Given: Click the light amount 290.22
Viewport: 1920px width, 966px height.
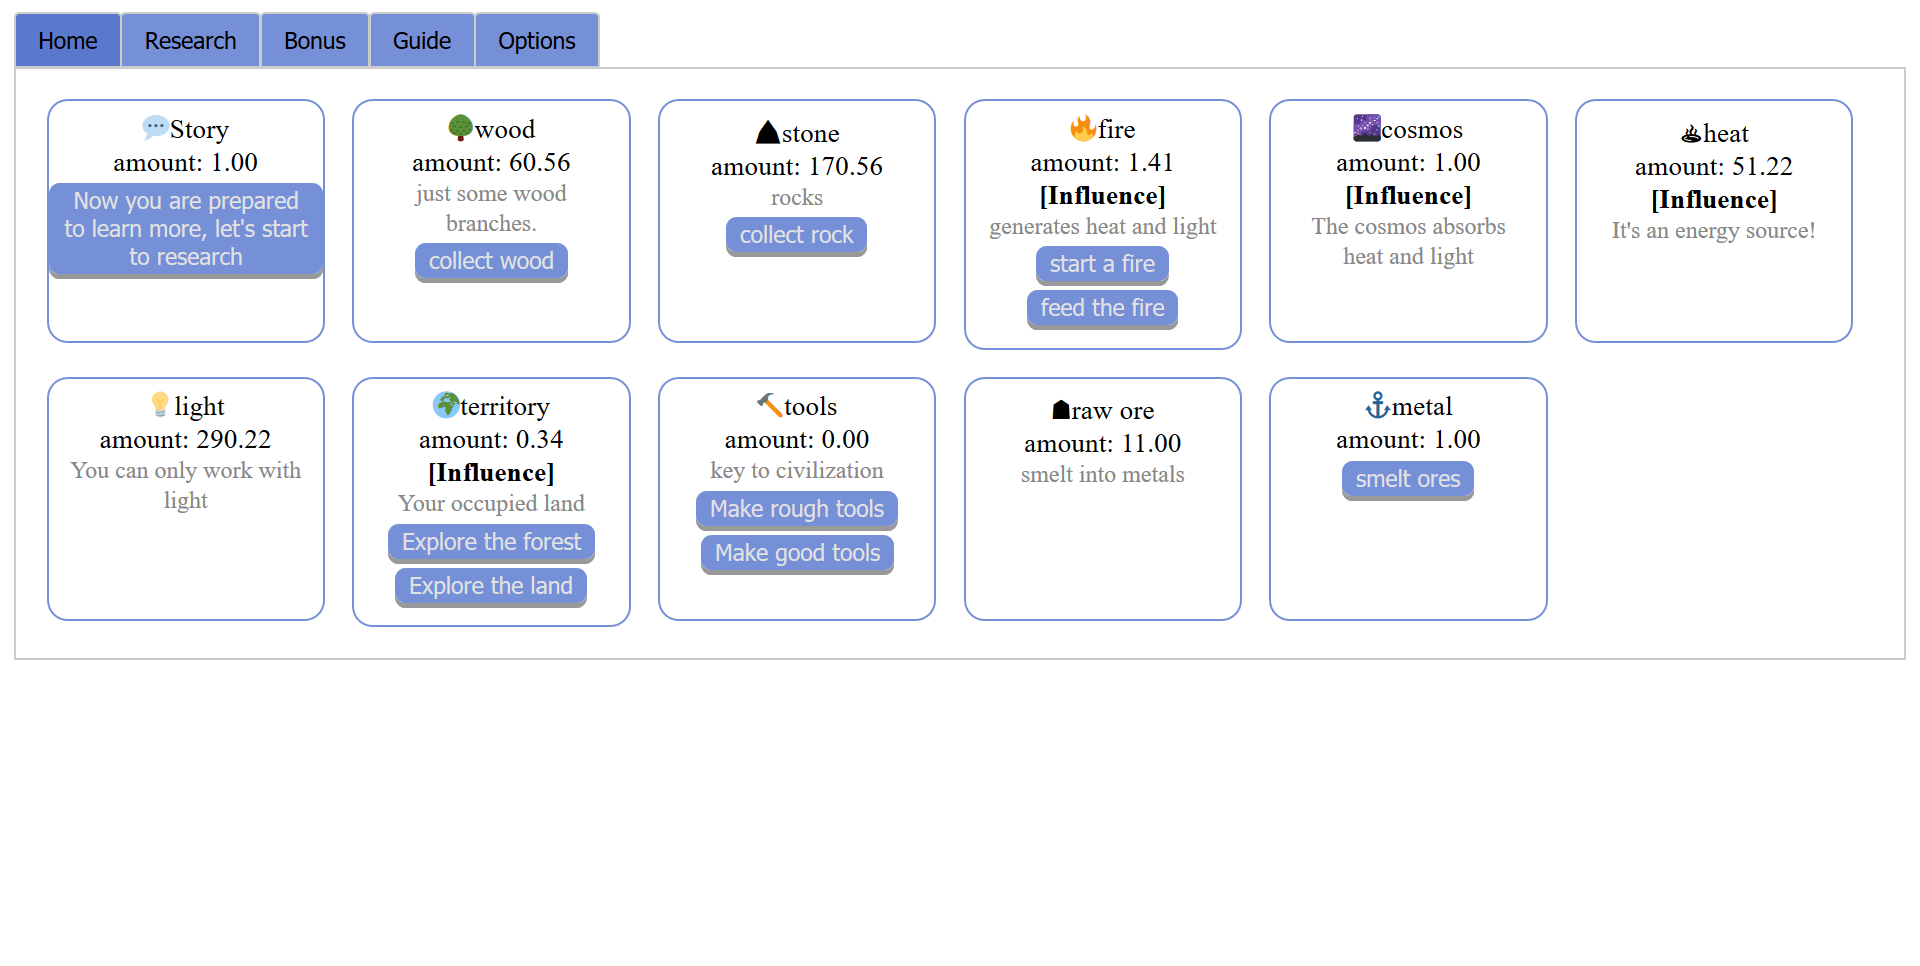Looking at the screenshot, I should pos(186,439).
